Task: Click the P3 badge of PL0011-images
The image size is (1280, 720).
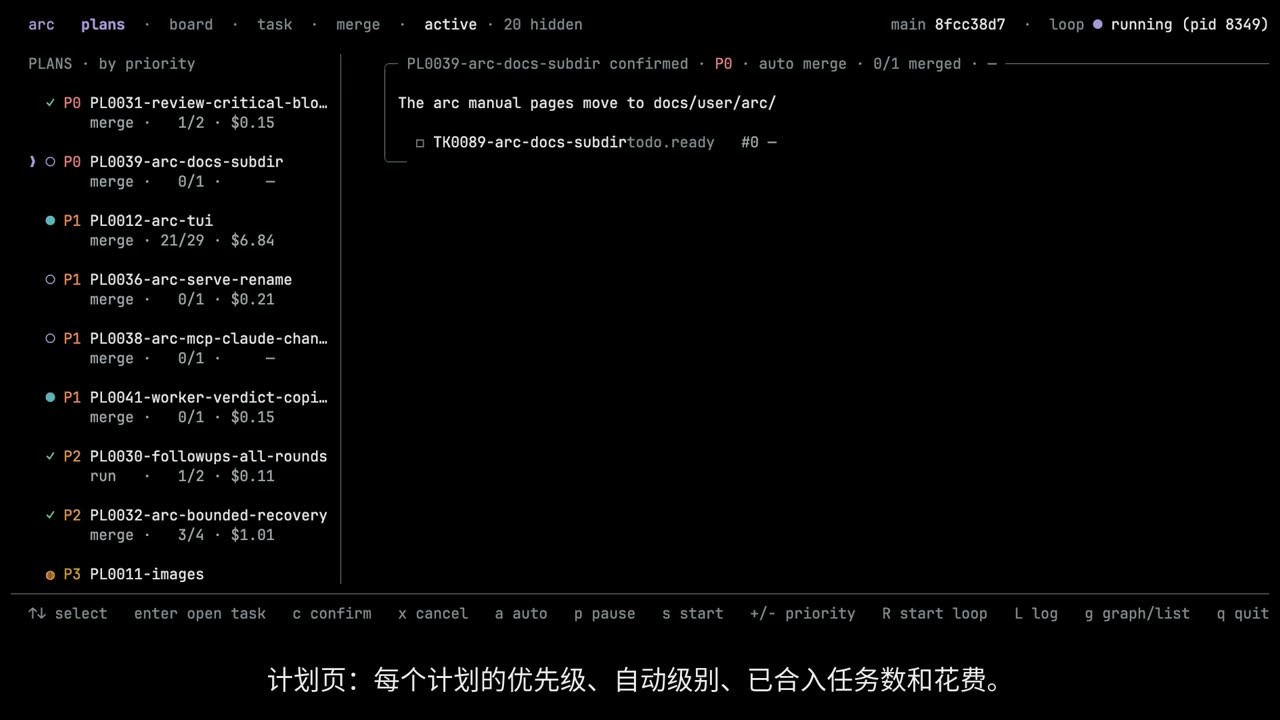Action: (72, 575)
